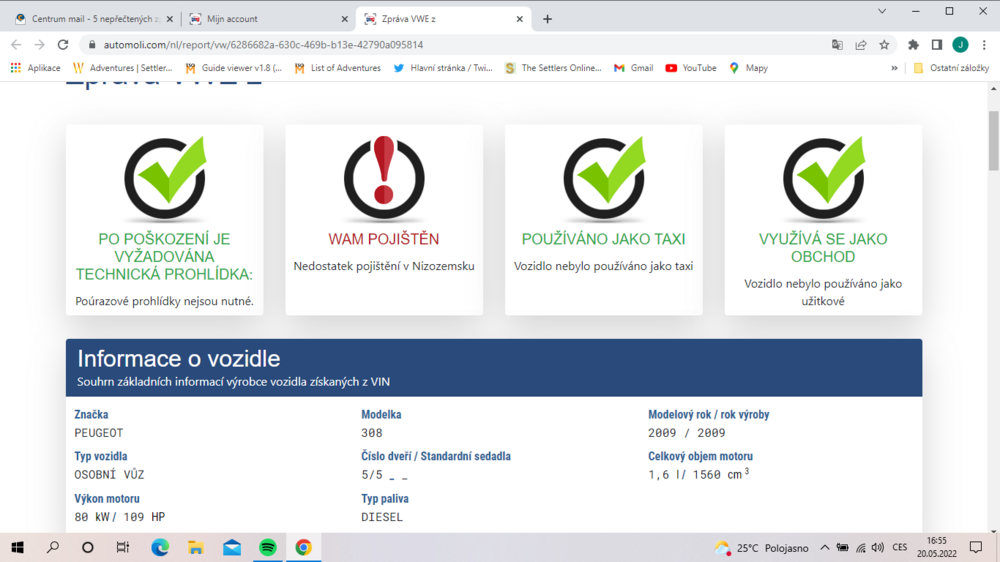Open the Guide viewer v1.8 bookmark
The height and width of the screenshot is (562, 1000).
[x=233, y=68]
